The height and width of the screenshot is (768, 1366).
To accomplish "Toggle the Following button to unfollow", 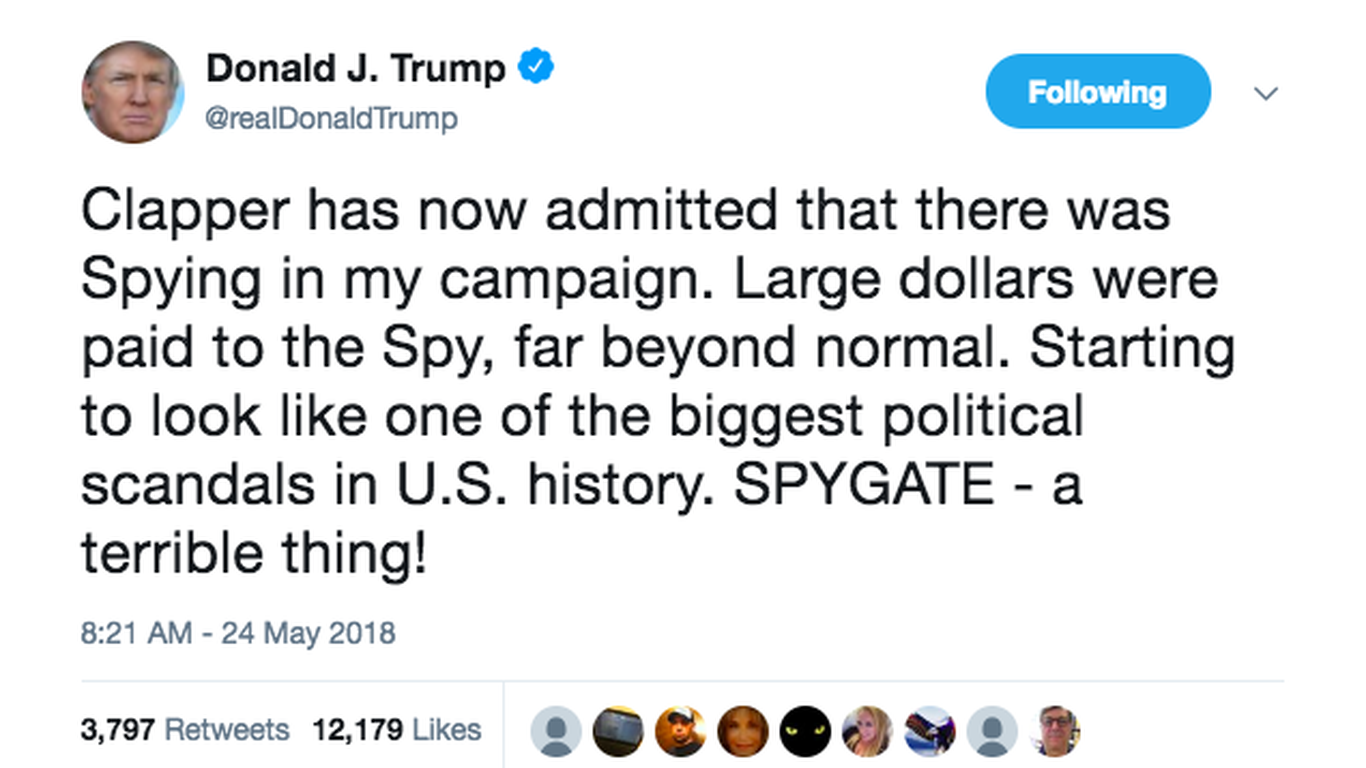I will (x=1097, y=91).
